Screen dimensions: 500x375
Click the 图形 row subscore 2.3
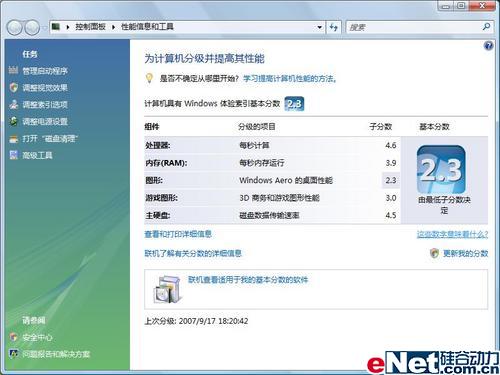(x=391, y=180)
